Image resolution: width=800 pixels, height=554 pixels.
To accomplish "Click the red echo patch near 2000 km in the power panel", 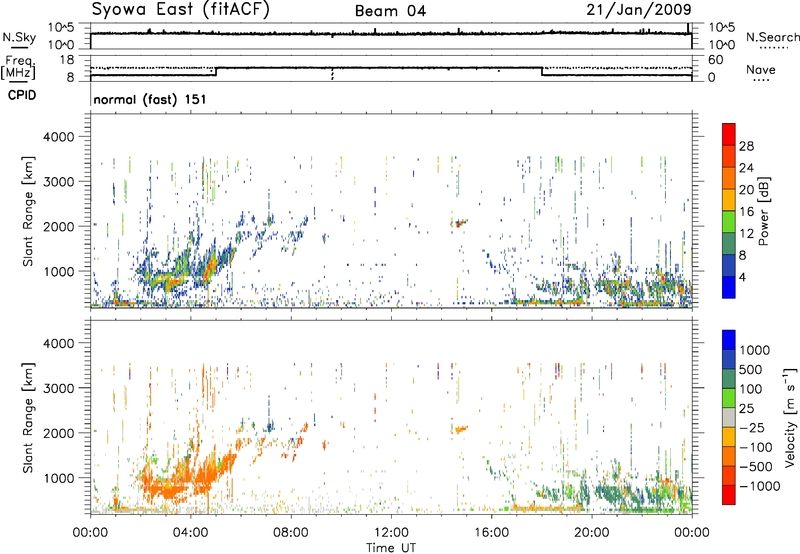I will point(461,223).
